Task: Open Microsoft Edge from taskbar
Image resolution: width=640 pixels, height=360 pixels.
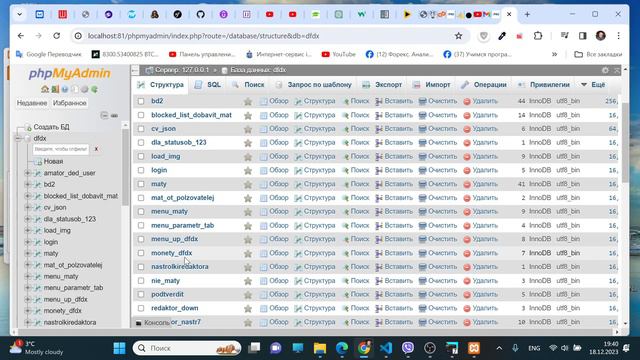Action: 342,348
